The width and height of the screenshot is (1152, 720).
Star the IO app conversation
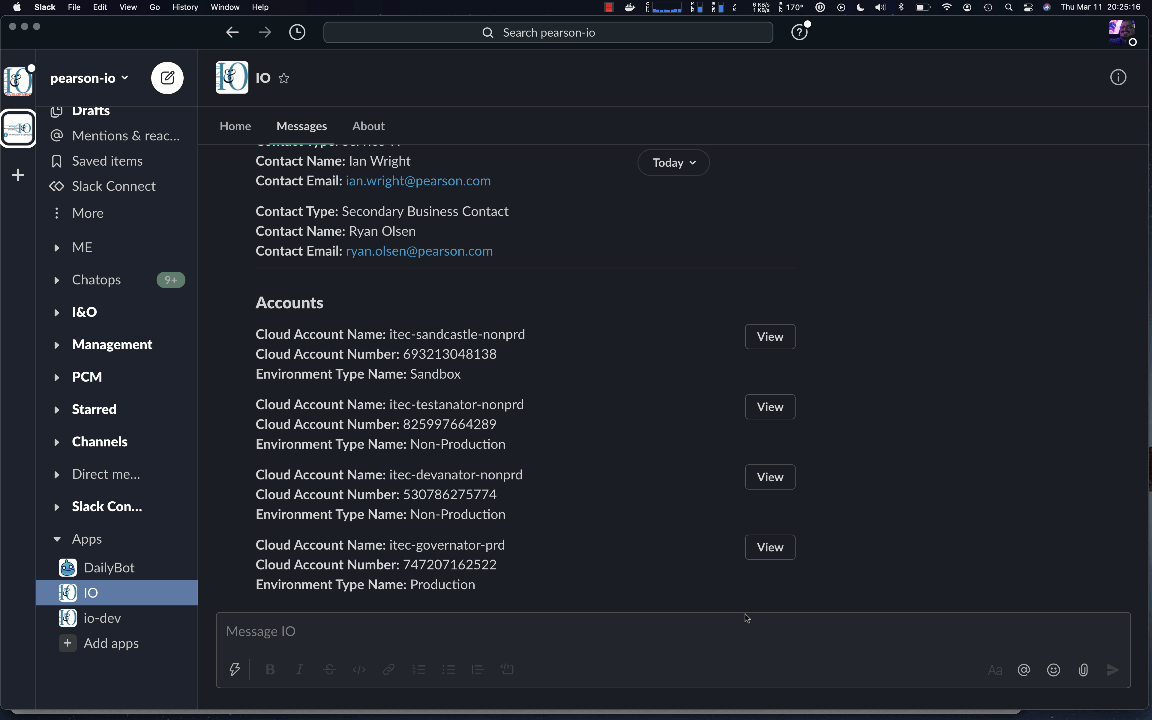point(284,78)
